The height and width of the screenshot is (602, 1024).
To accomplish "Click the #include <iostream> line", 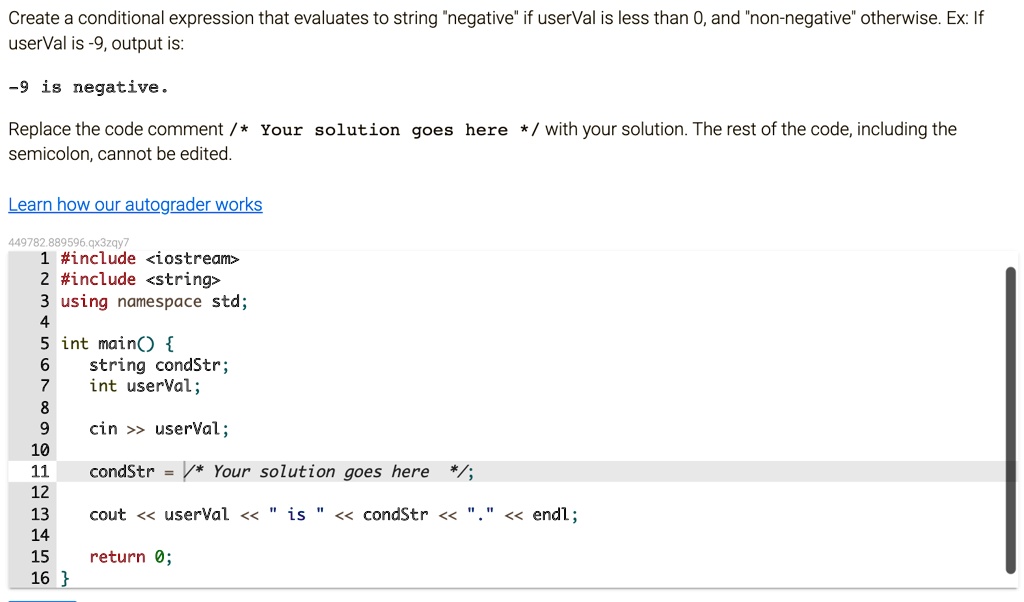I will click(150, 259).
